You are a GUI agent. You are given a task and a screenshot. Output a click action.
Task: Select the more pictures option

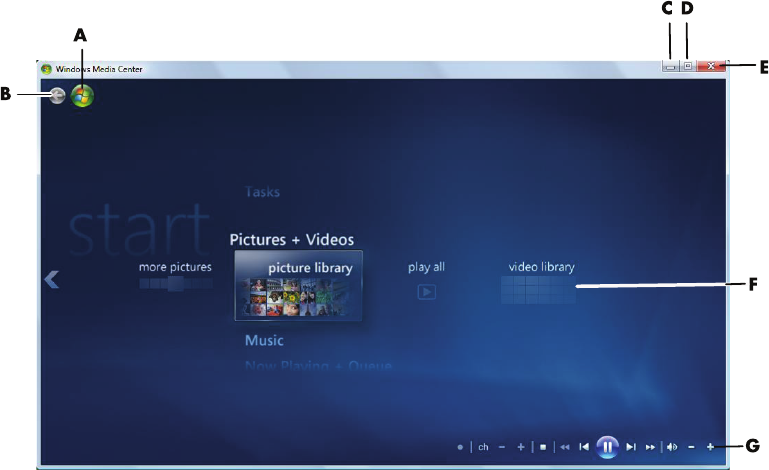pyautogui.click(x=175, y=267)
